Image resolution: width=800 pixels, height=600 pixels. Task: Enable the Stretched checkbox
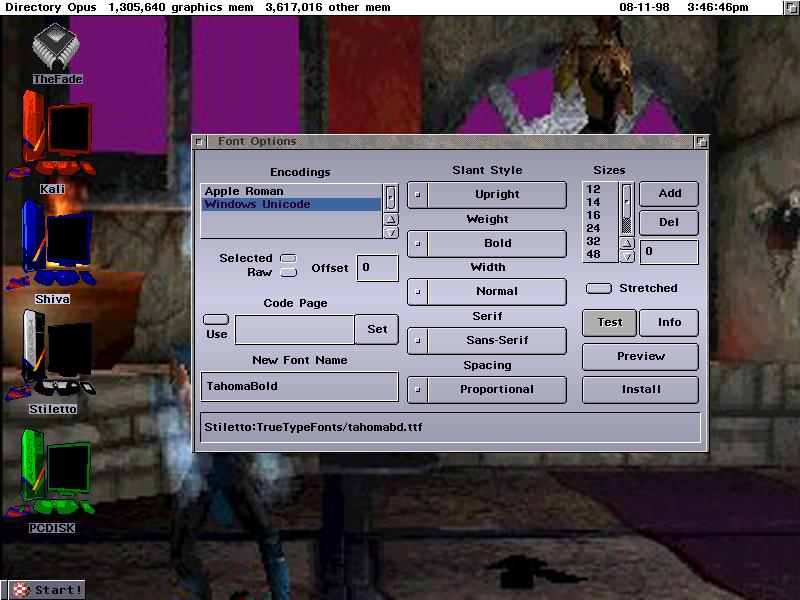click(x=598, y=289)
